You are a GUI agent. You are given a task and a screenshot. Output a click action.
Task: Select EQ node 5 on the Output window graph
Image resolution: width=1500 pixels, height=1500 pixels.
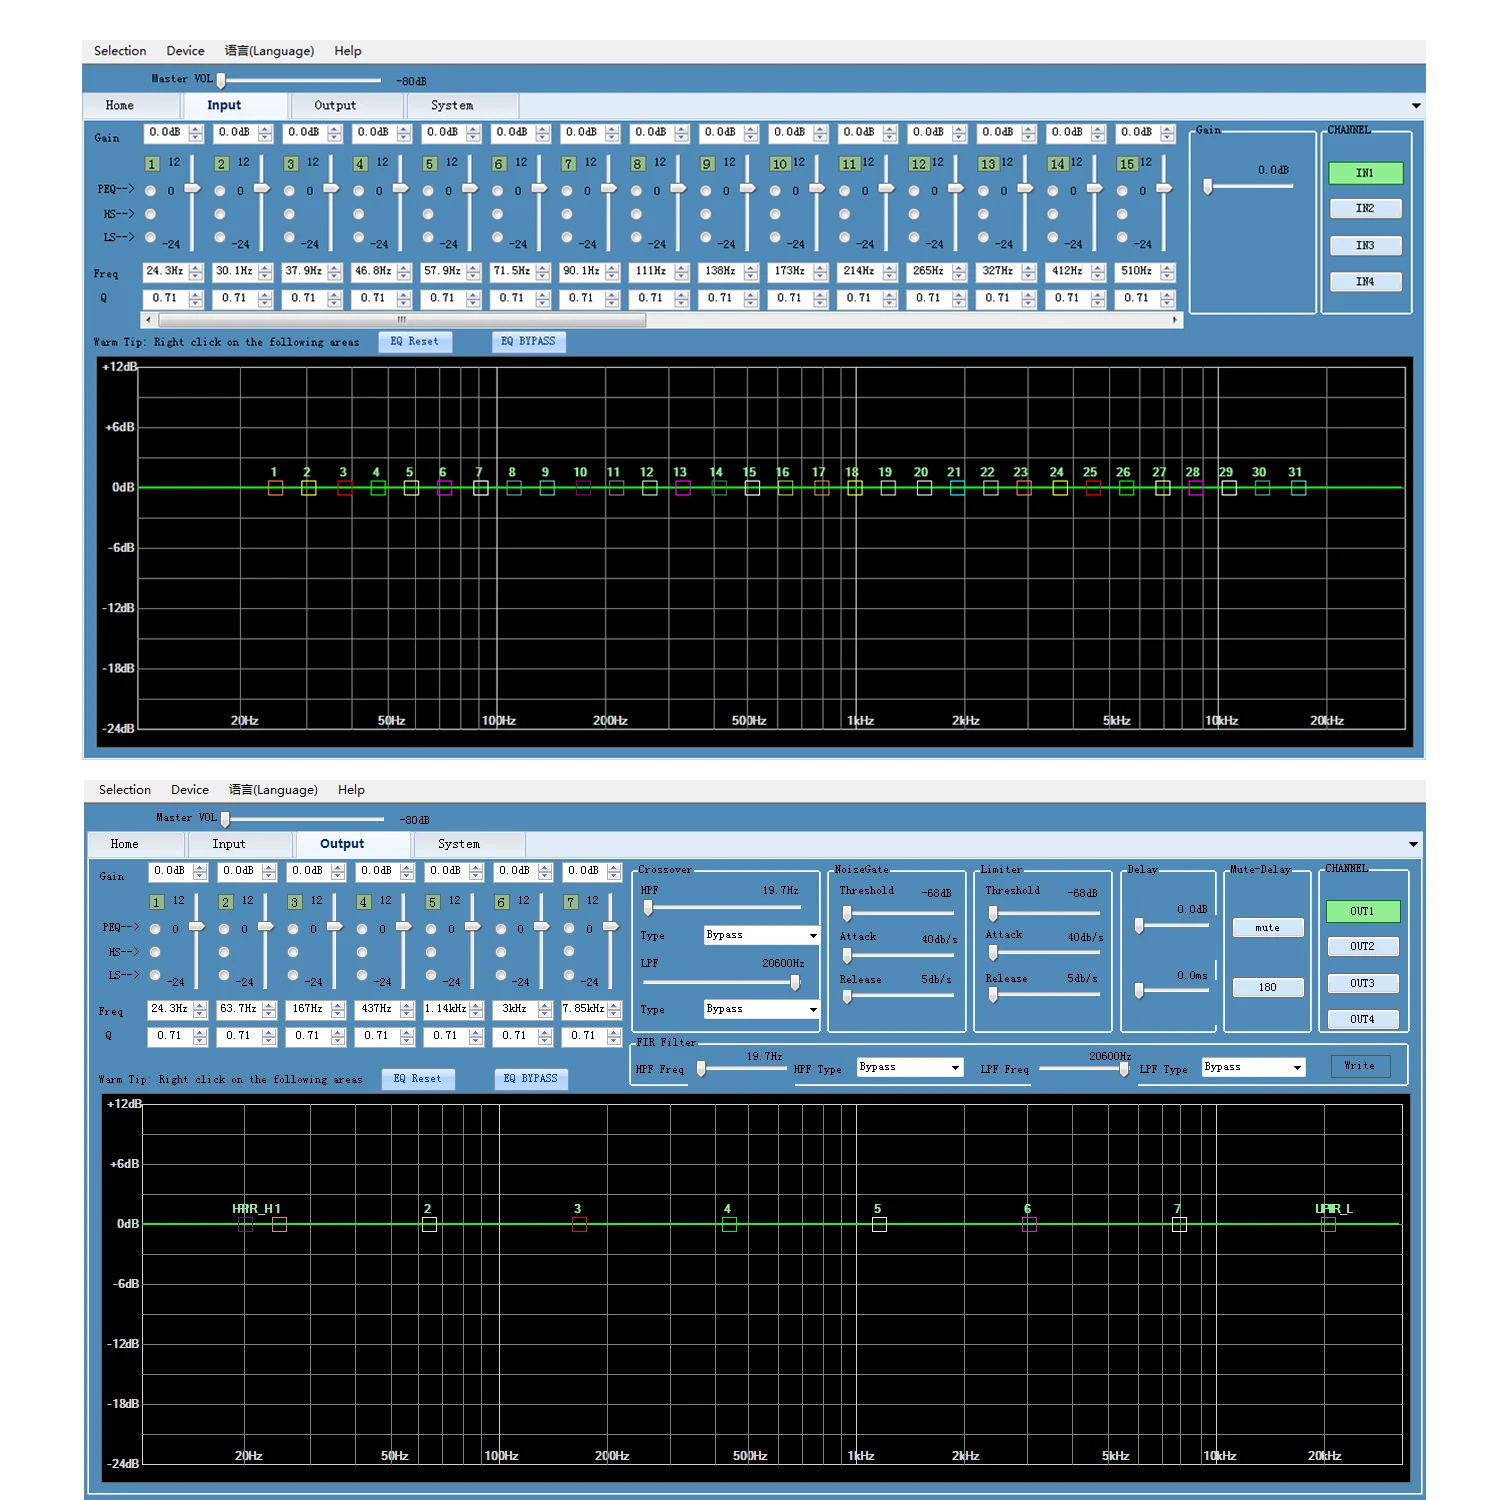click(879, 1224)
